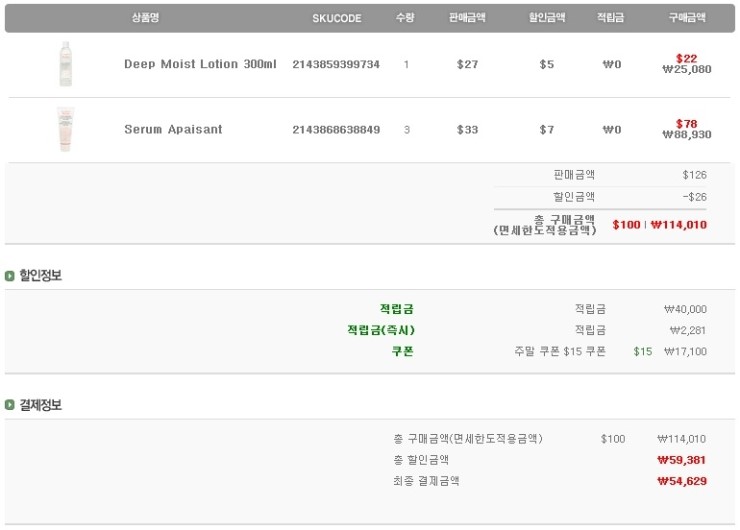Viewport: 740px width, 530px height.
Task: Select SKU code 2143859399734
Action: point(336,64)
